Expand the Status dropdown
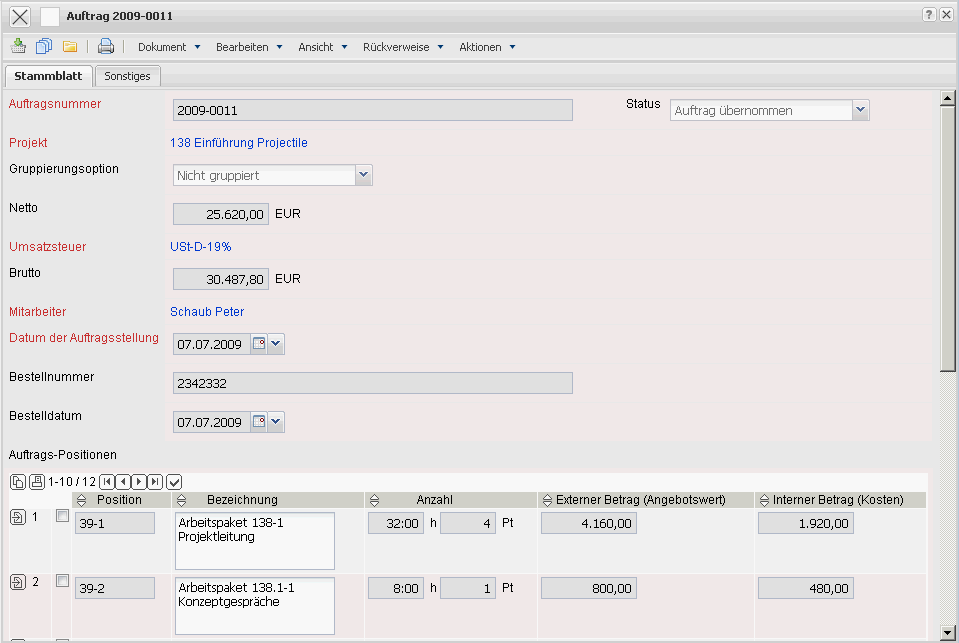Screen dimensions: 959x643 pyautogui.click(x=860, y=111)
